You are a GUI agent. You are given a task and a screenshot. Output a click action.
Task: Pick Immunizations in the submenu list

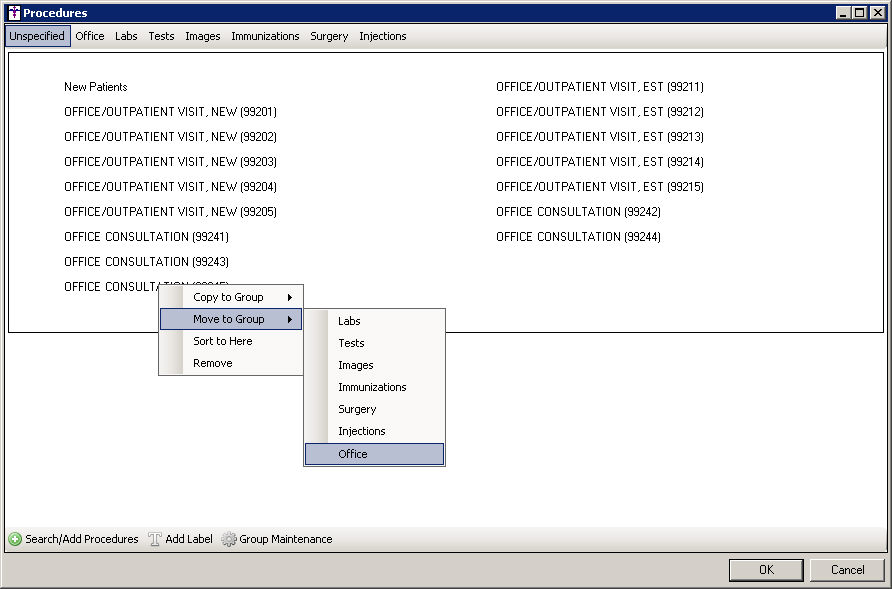[x=372, y=387]
